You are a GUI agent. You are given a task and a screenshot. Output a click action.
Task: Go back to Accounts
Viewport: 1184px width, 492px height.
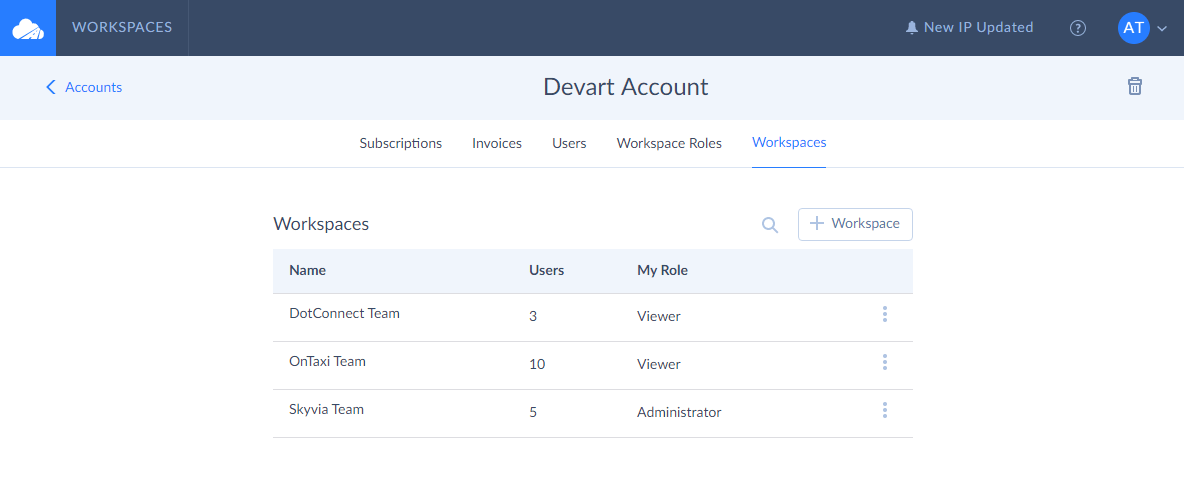click(84, 88)
